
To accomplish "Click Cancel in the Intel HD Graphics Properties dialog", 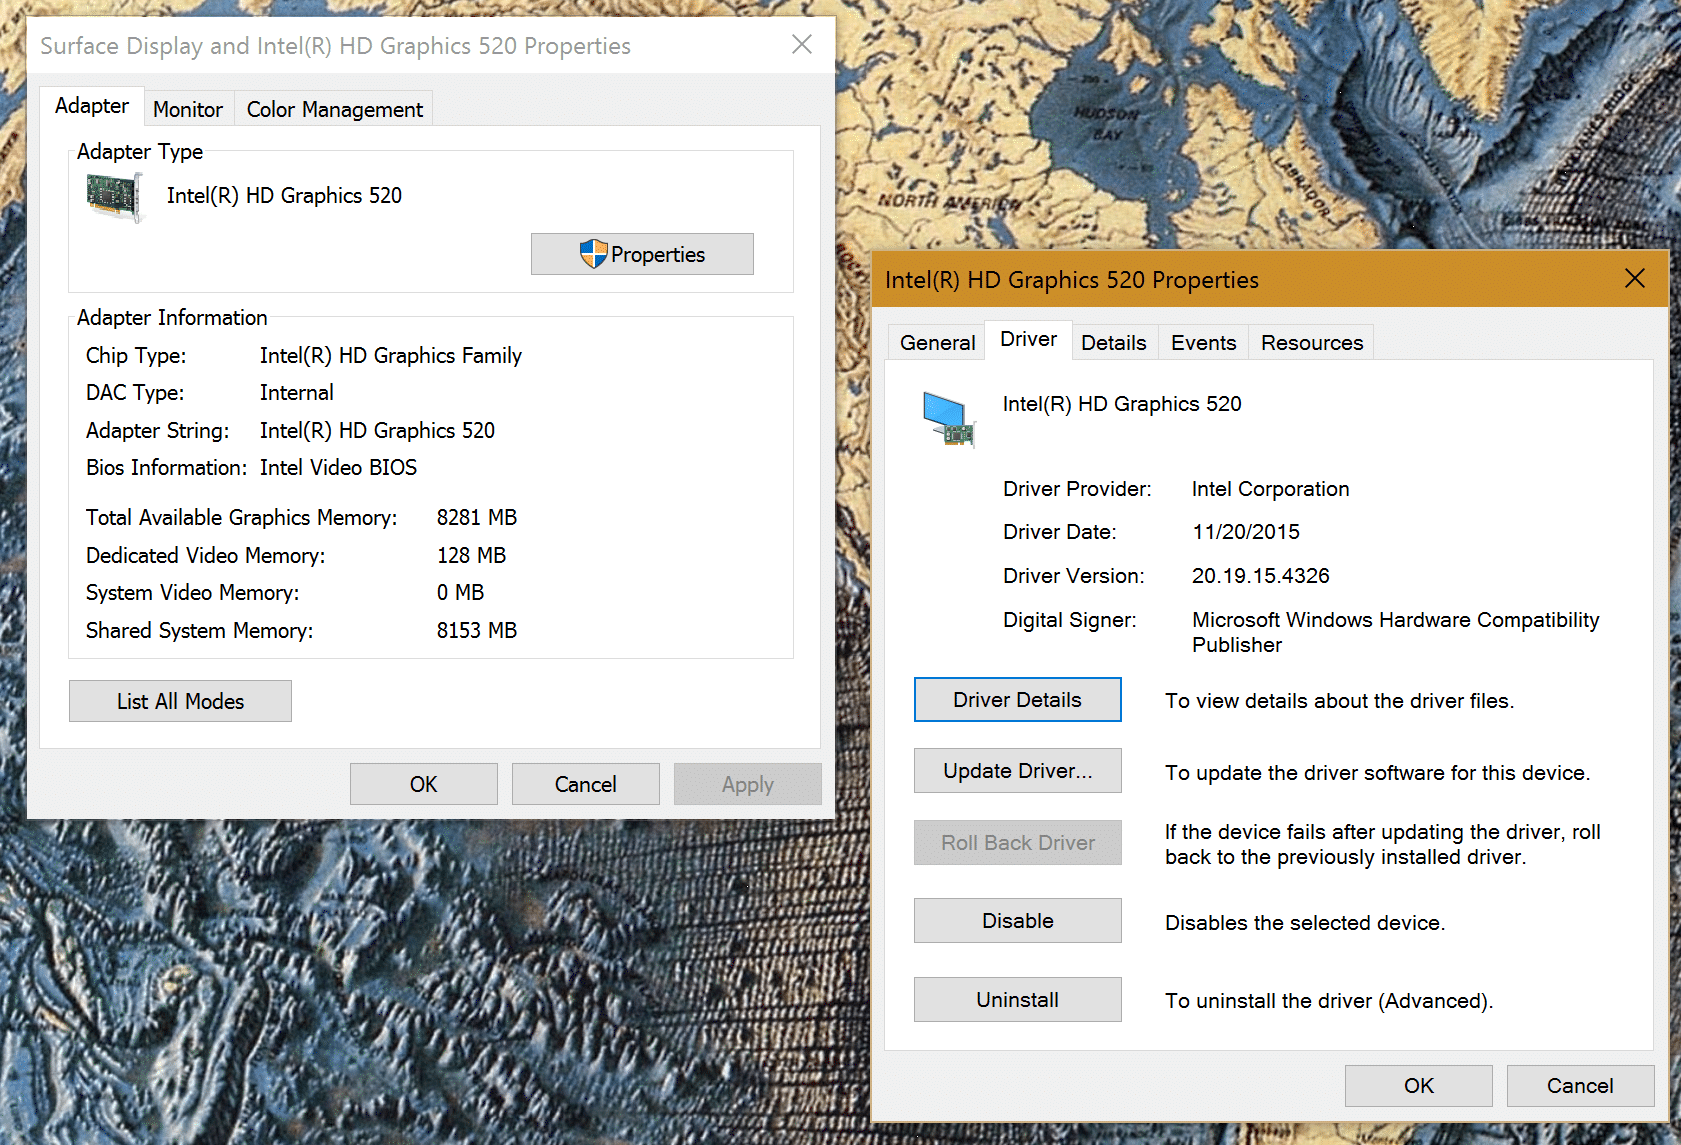I will coord(1581,1086).
